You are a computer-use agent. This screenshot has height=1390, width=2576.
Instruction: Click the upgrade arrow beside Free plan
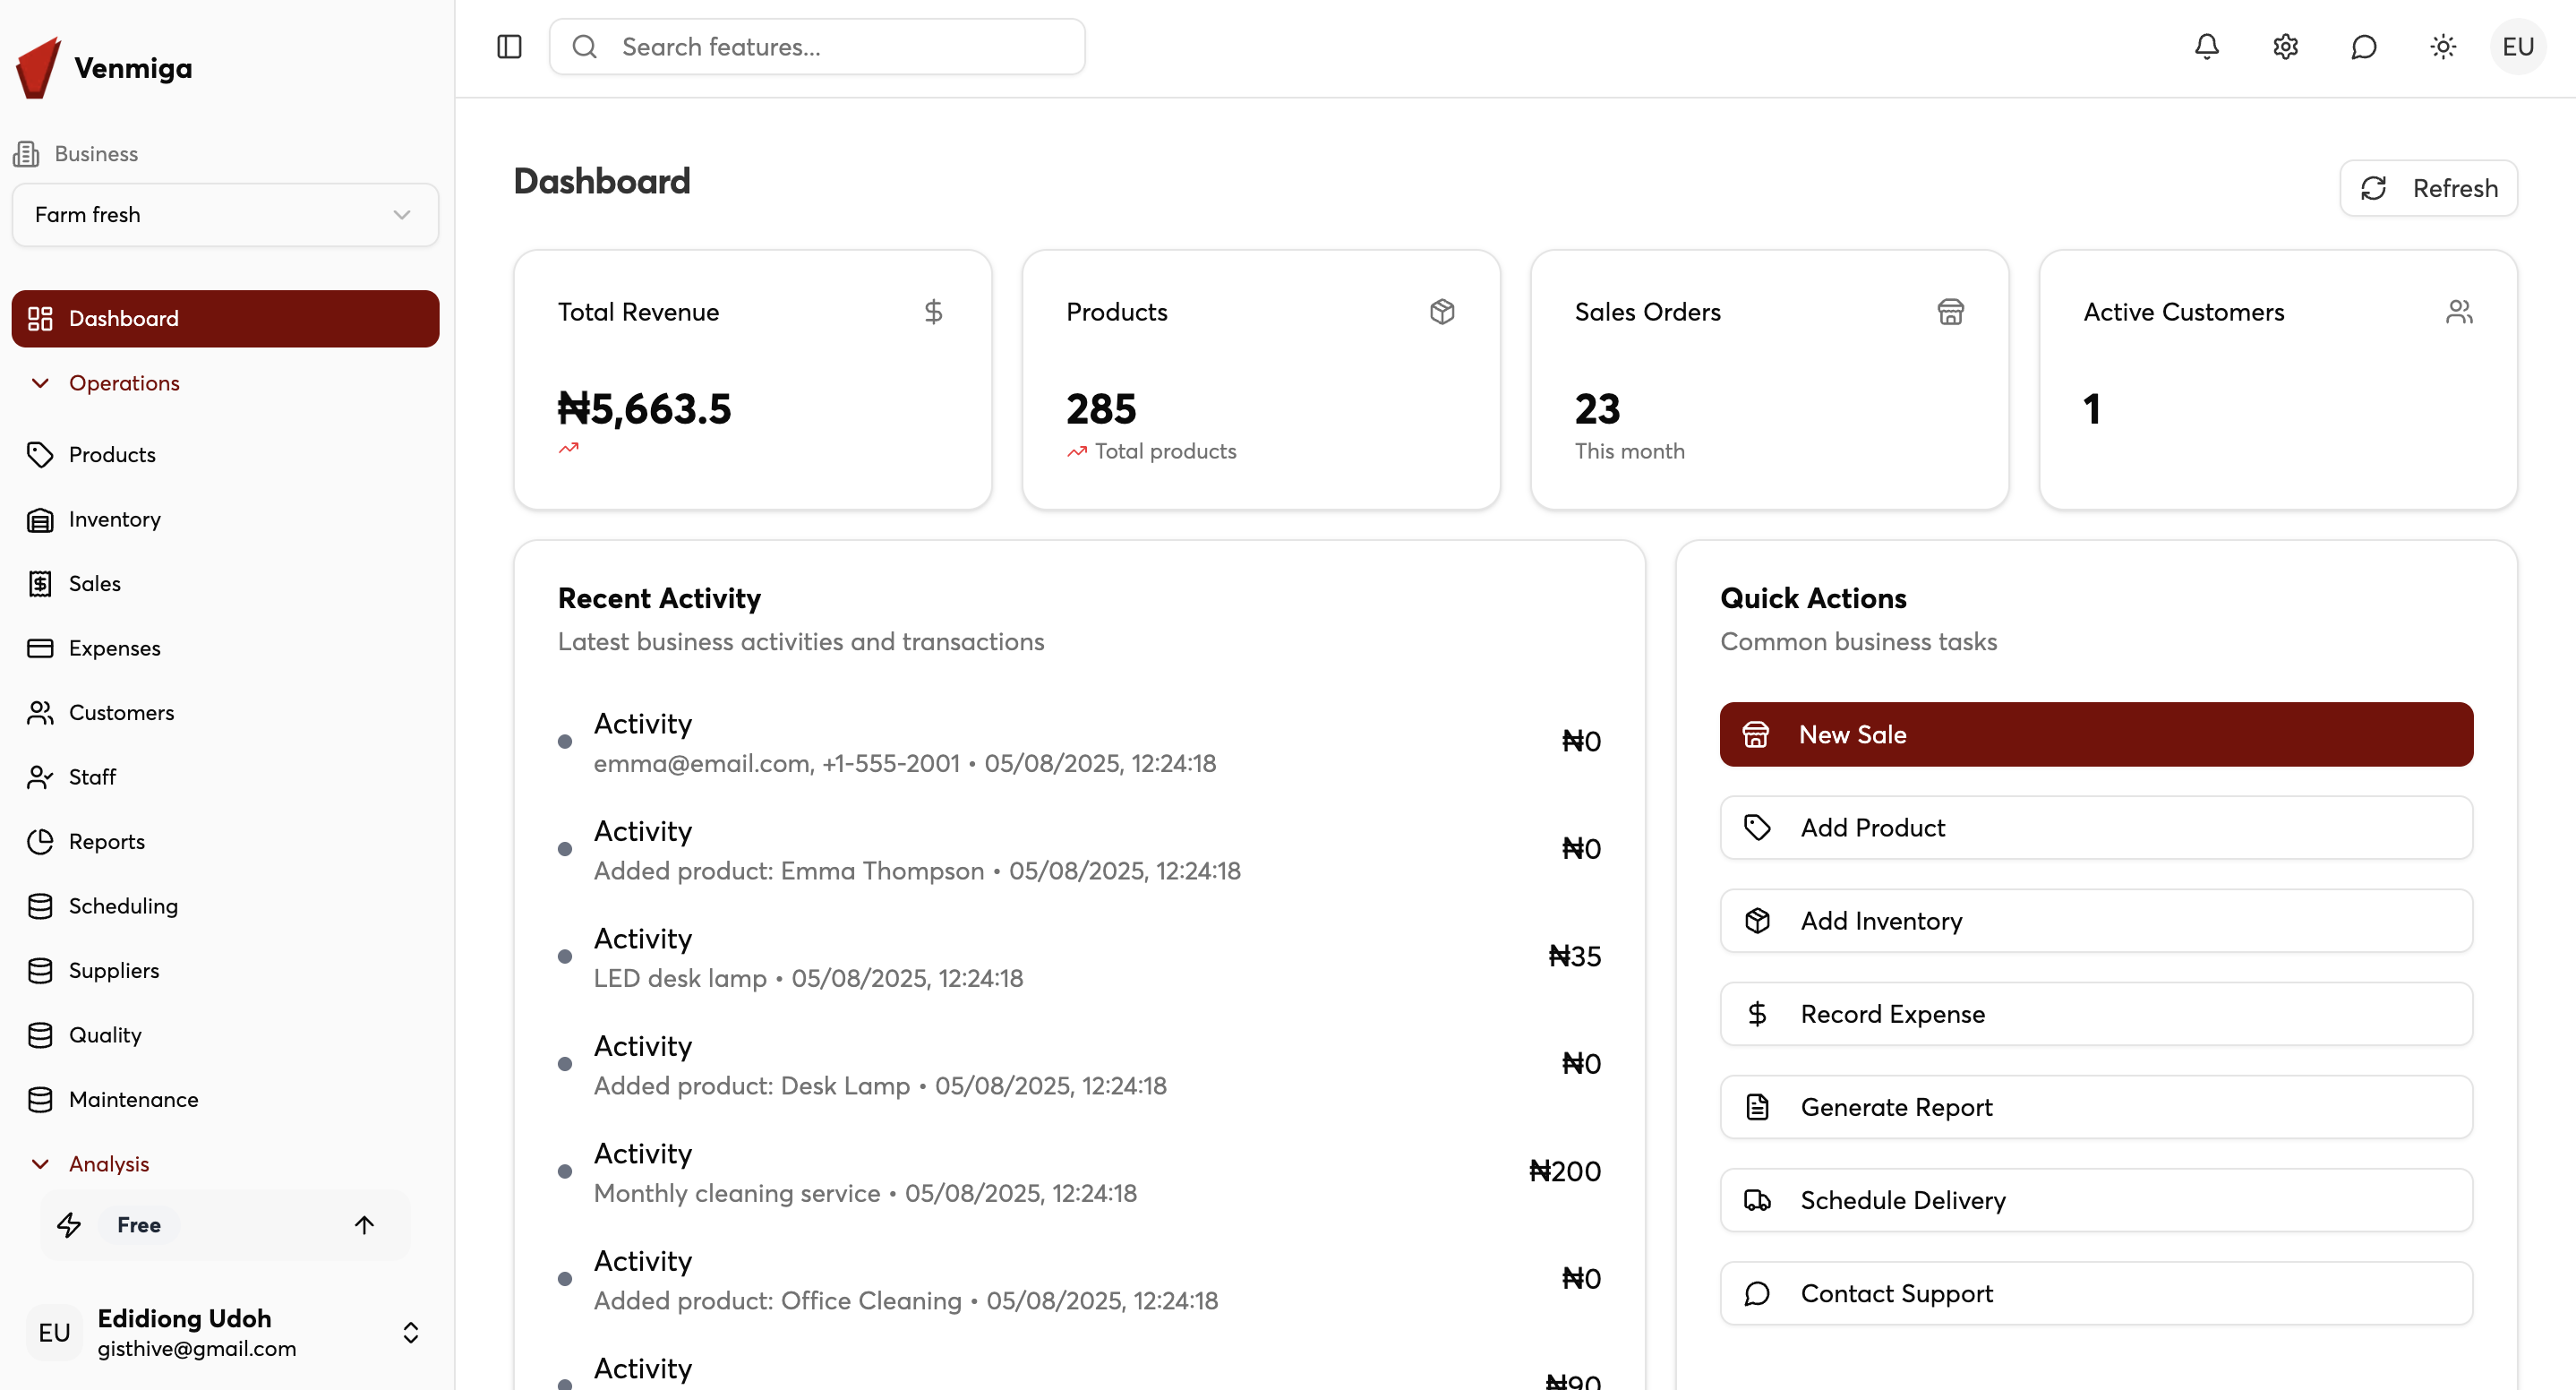[364, 1224]
